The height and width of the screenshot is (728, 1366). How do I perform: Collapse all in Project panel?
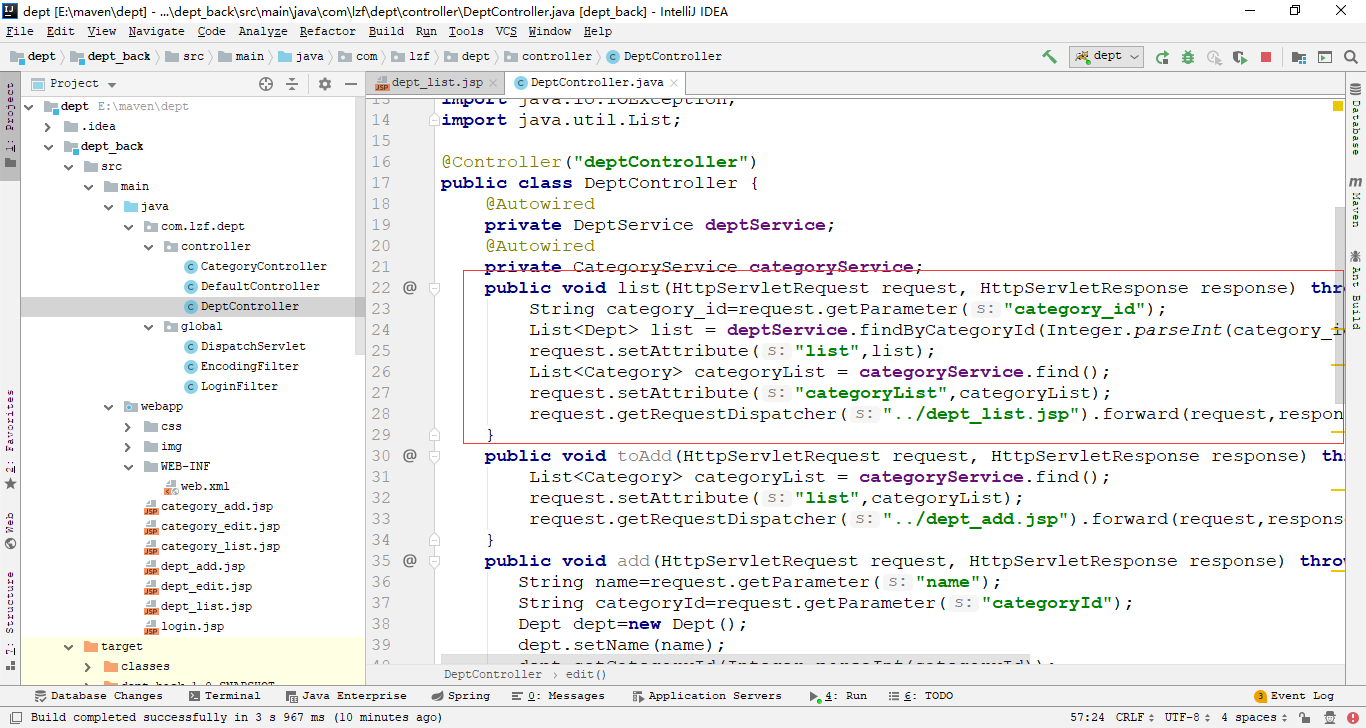[x=292, y=84]
